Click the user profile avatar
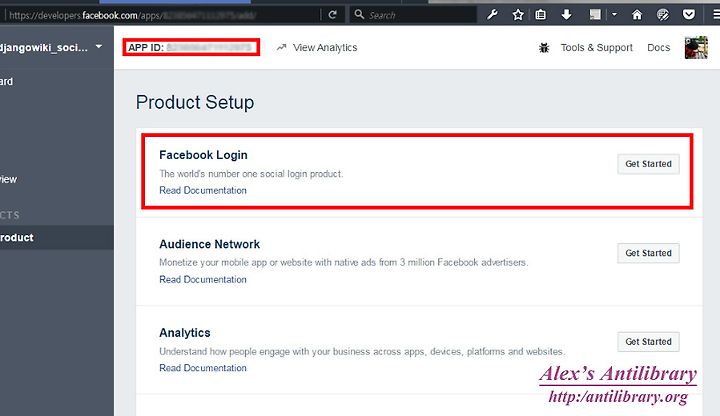Screen dimensions: 720x416 (x=696, y=48)
